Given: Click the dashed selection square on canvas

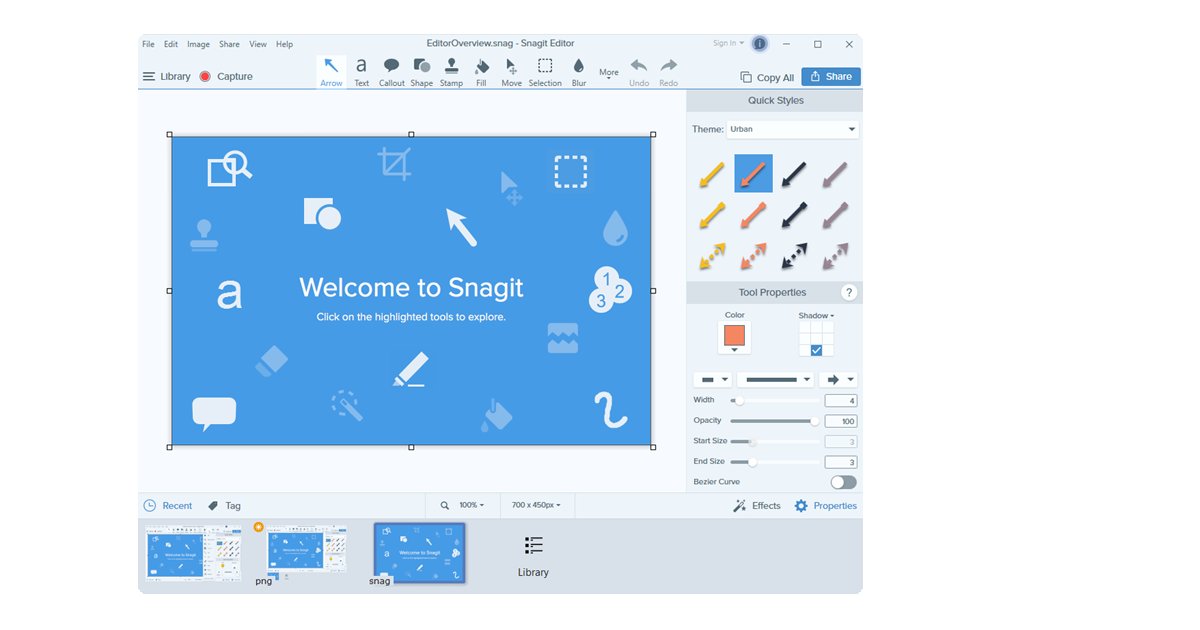Looking at the screenshot, I should point(570,171).
